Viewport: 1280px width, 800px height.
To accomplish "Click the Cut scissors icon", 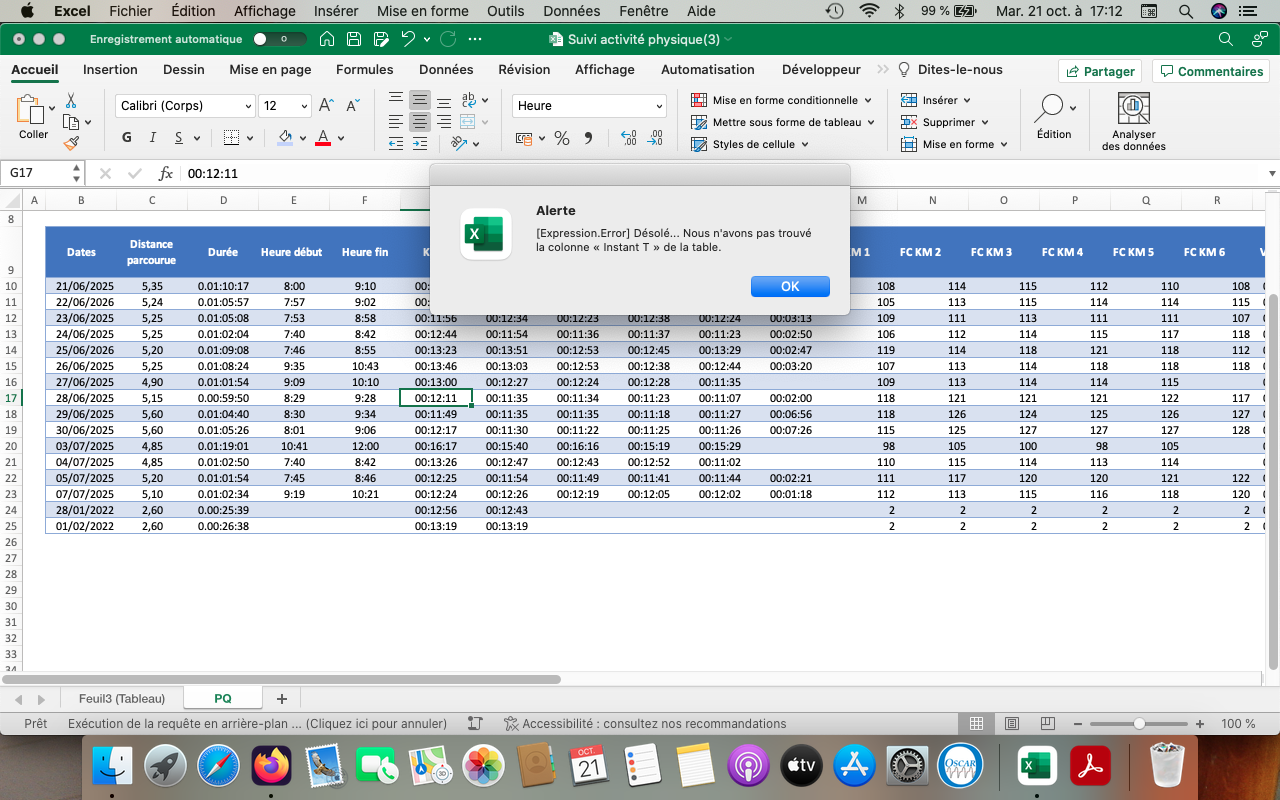I will 71,101.
